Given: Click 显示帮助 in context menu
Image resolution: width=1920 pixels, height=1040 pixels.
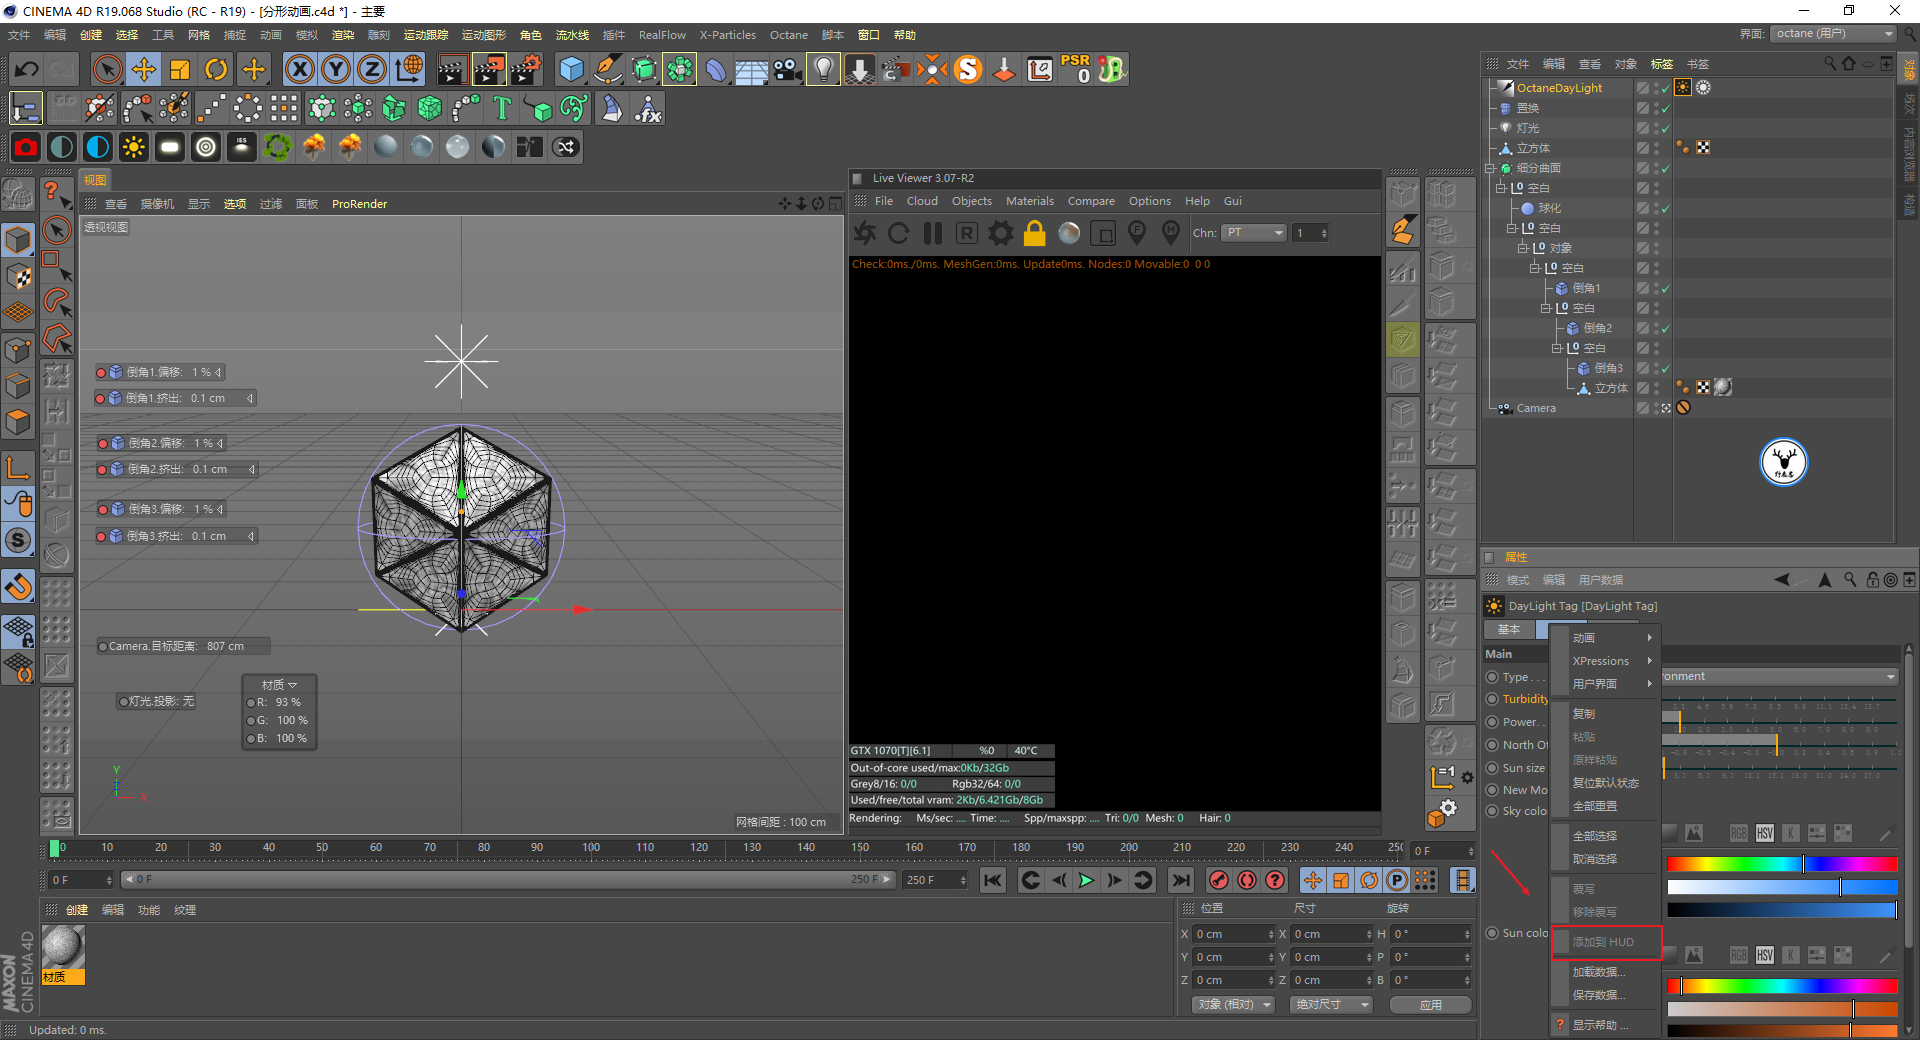Looking at the screenshot, I should tap(1606, 1025).
